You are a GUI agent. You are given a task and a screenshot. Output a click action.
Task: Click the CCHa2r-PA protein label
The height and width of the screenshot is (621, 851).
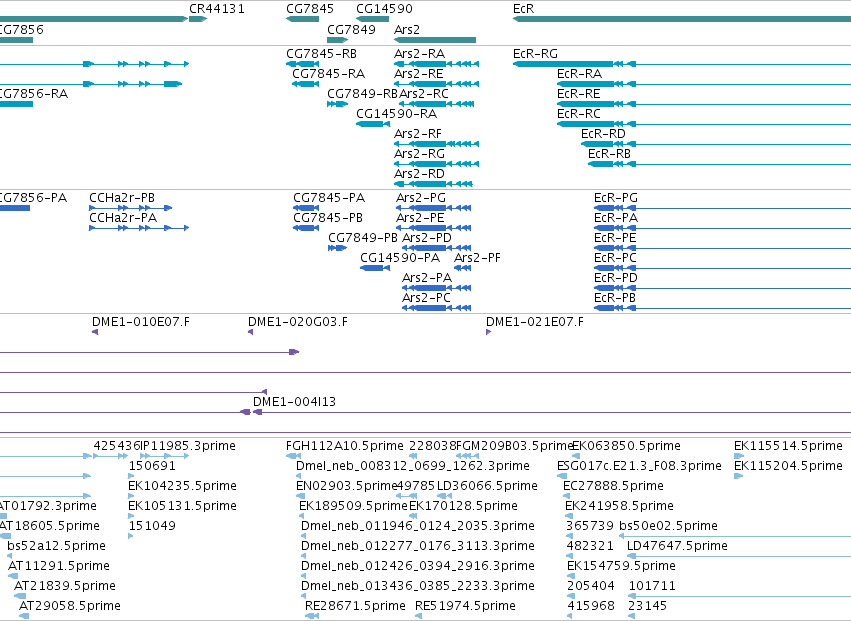(x=123, y=218)
